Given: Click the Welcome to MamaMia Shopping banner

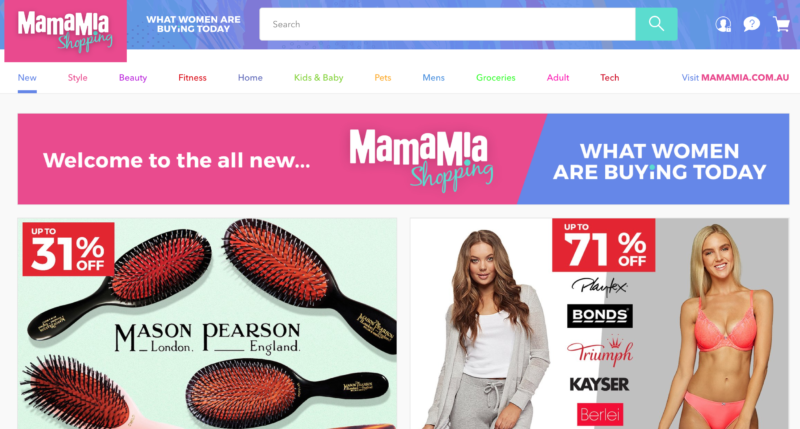Looking at the screenshot, I should tap(403, 159).
